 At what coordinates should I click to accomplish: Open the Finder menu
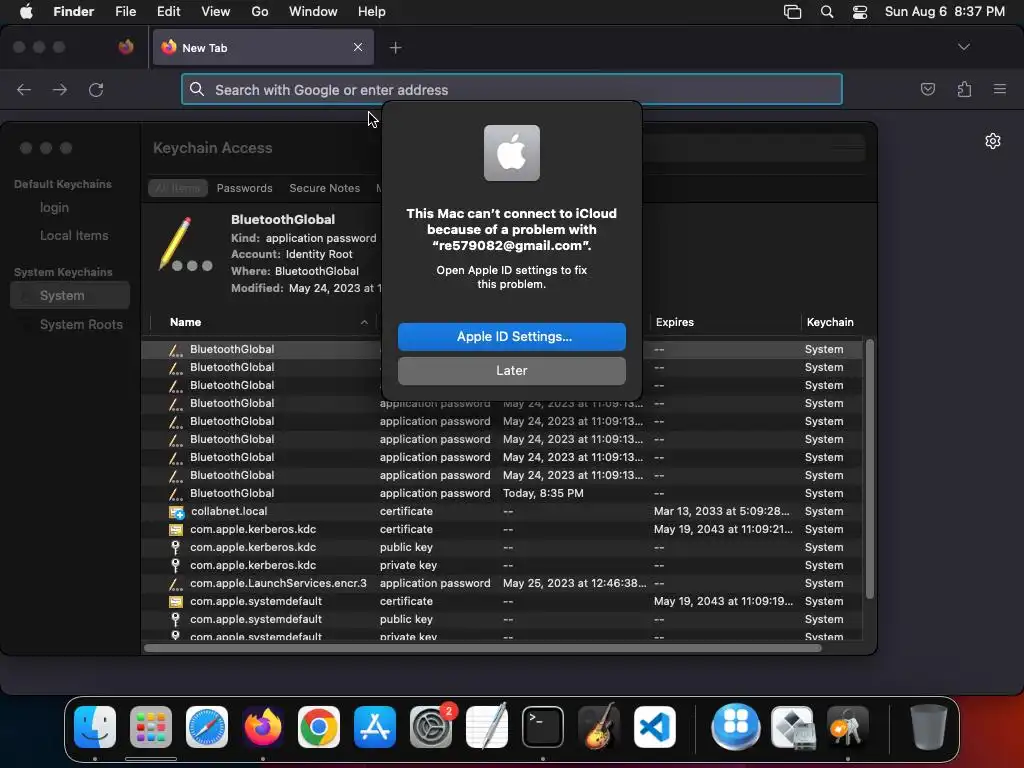73,12
